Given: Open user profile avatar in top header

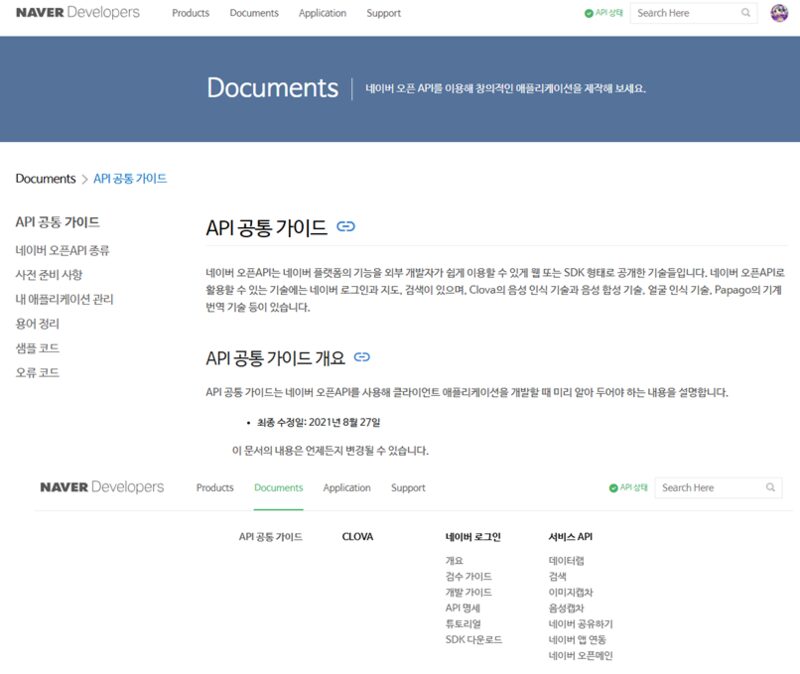Looking at the screenshot, I should click(x=779, y=13).
